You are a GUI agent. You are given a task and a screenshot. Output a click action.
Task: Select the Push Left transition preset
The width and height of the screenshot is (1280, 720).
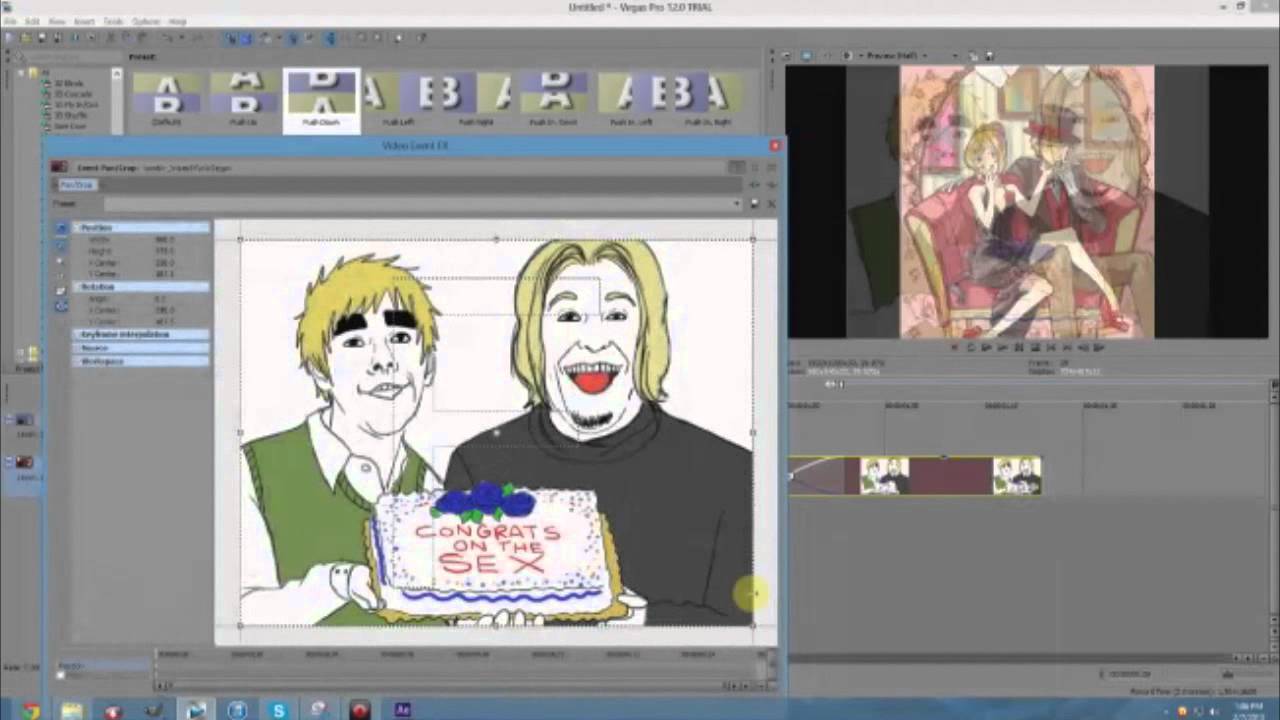click(x=398, y=100)
